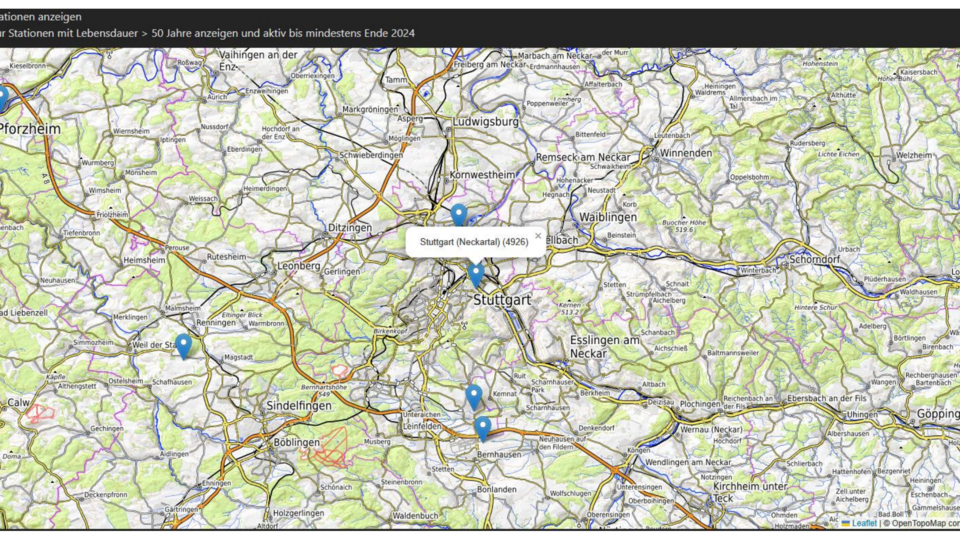Click the 'Remseck am Neckar' map label
Screen dimensions: 960x541
coord(583,158)
